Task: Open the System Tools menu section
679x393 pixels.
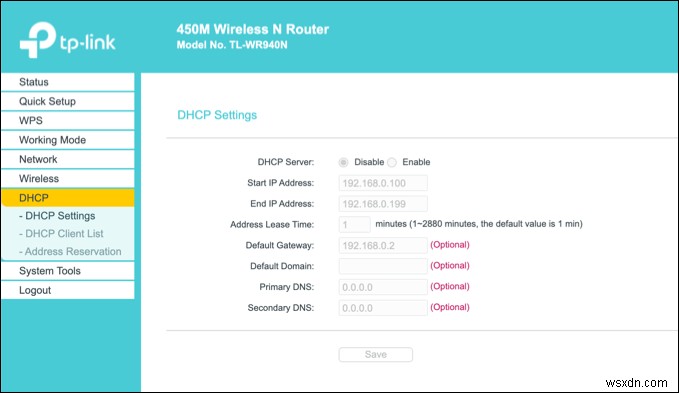Action: [68, 271]
